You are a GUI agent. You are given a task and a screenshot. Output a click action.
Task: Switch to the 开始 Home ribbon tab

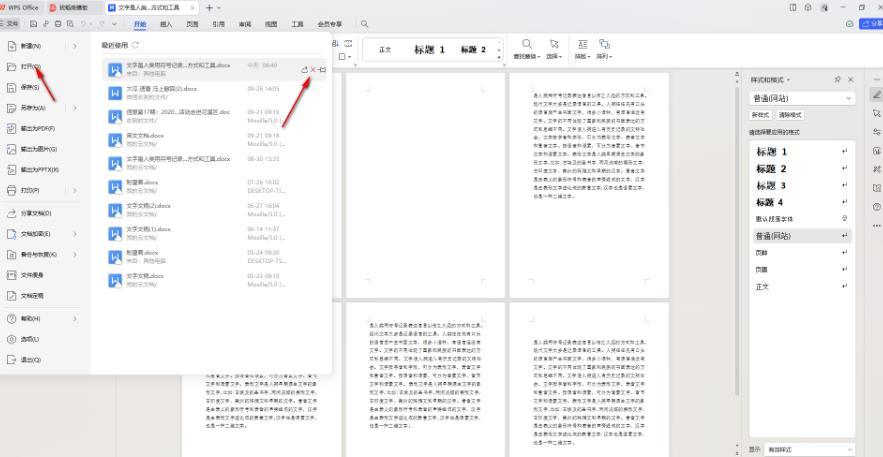(140, 24)
